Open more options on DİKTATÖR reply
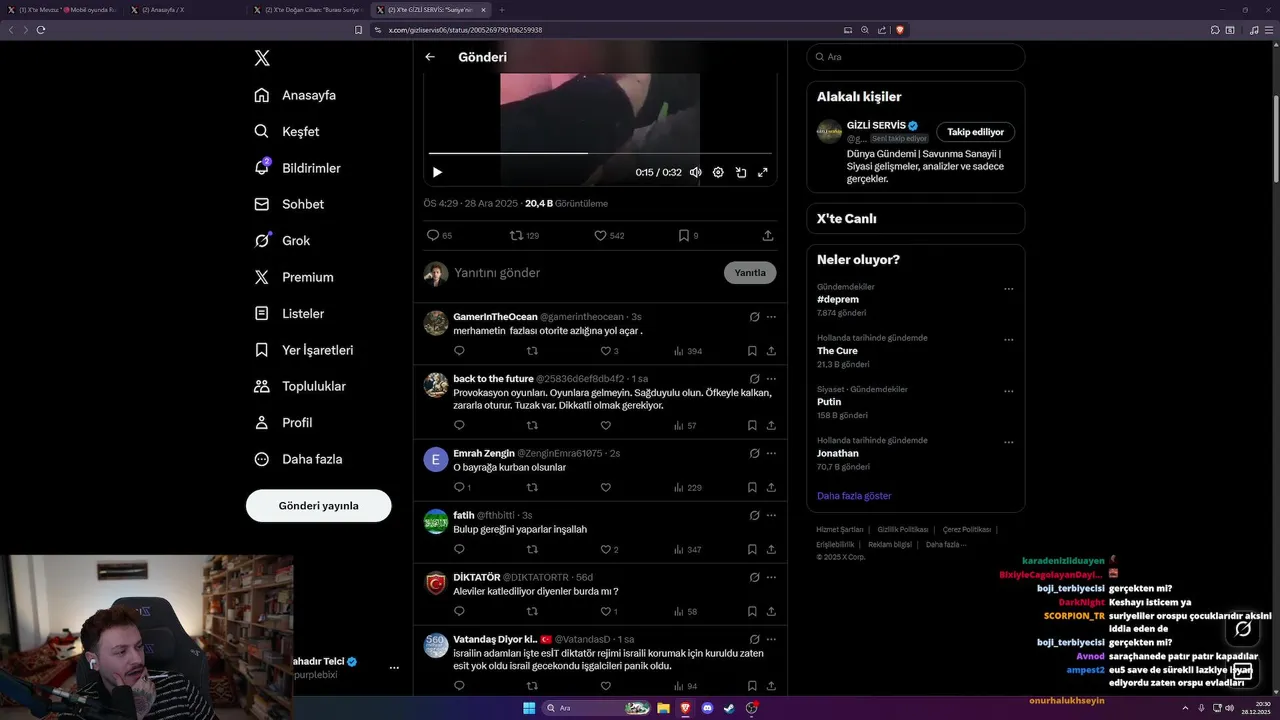This screenshot has height=720, width=1280. pyautogui.click(x=771, y=577)
